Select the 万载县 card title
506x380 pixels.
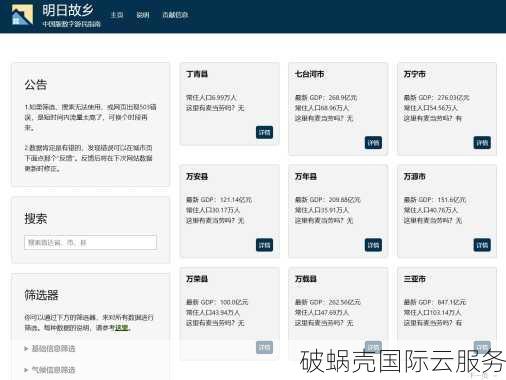click(x=306, y=279)
